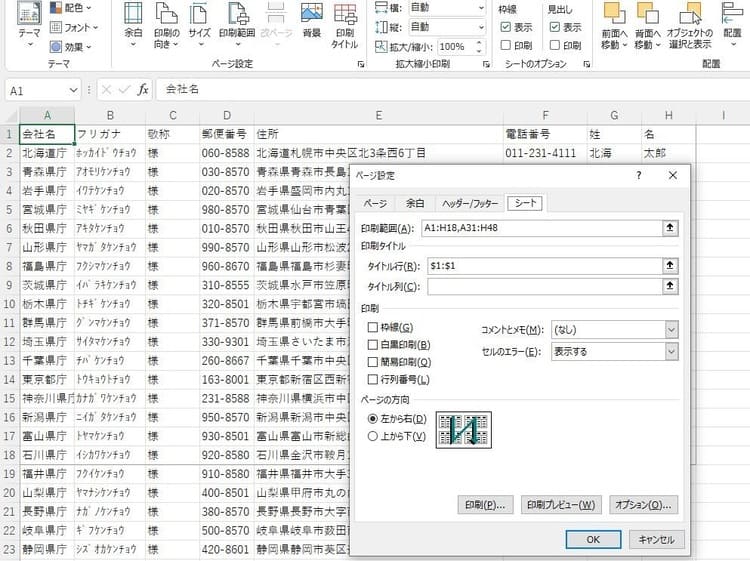Select cell containing 北海道庁
This screenshot has width=750, height=561.
47,153
